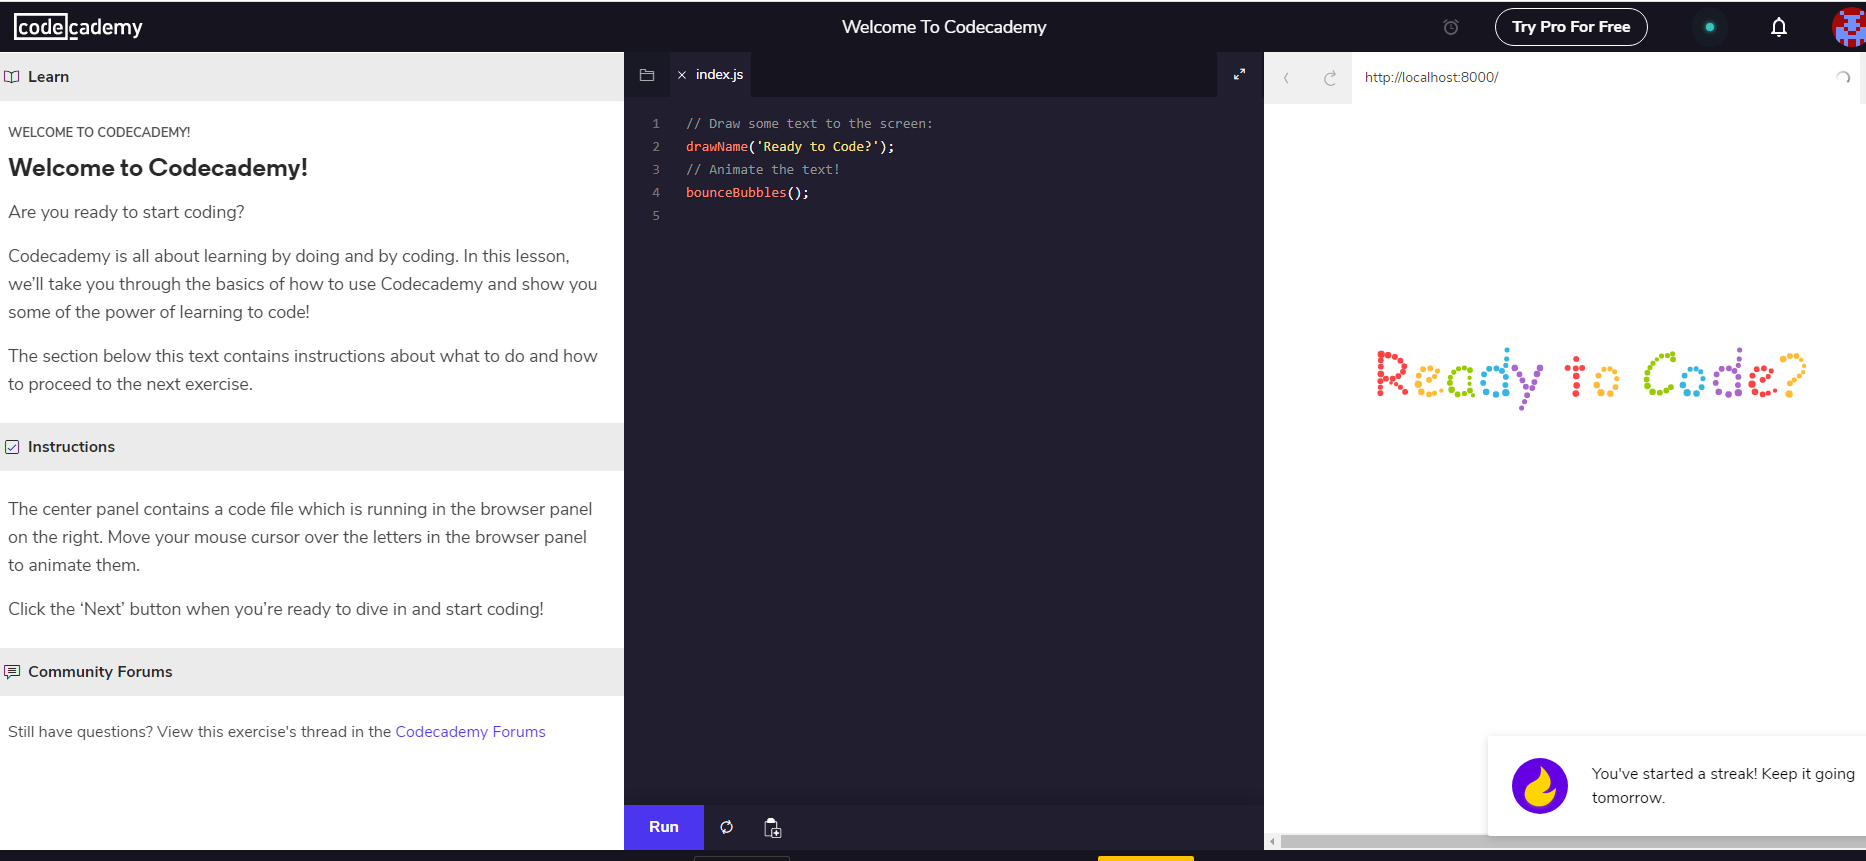The image size is (1866, 861).
Task: Click the bounceBubbles(); code line
Action: tap(747, 193)
